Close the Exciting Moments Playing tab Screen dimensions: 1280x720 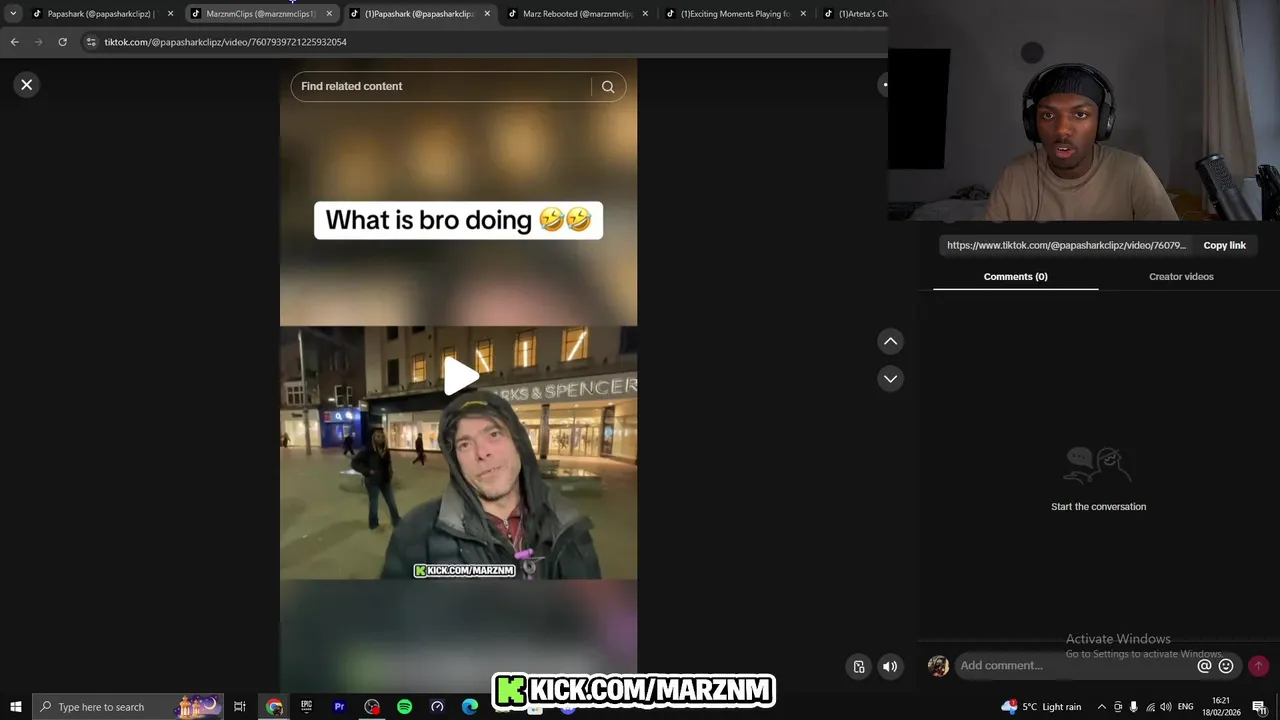[x=803, y=14]
